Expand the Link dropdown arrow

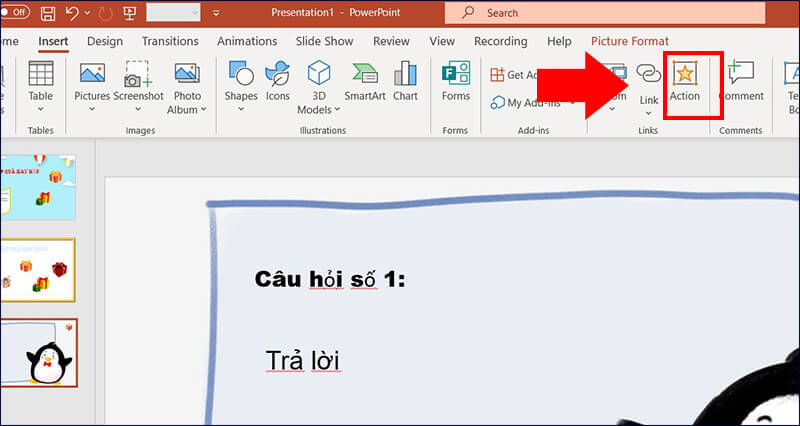pos(648,113)
